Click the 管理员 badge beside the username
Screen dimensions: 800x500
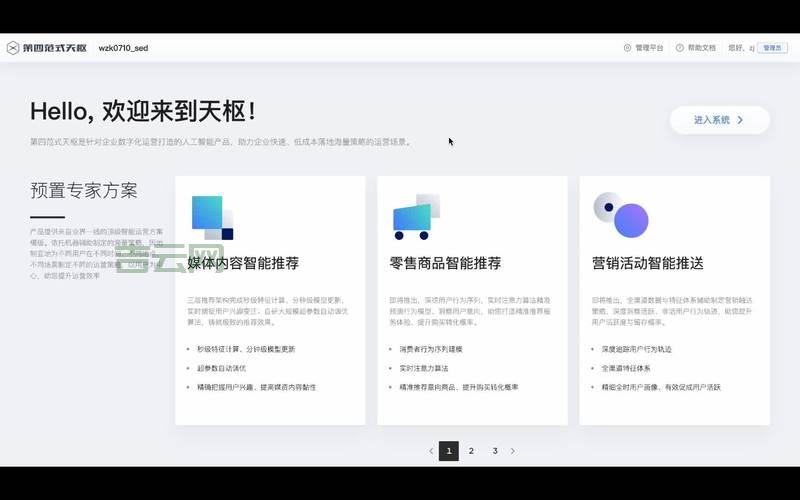pos(772,48)
